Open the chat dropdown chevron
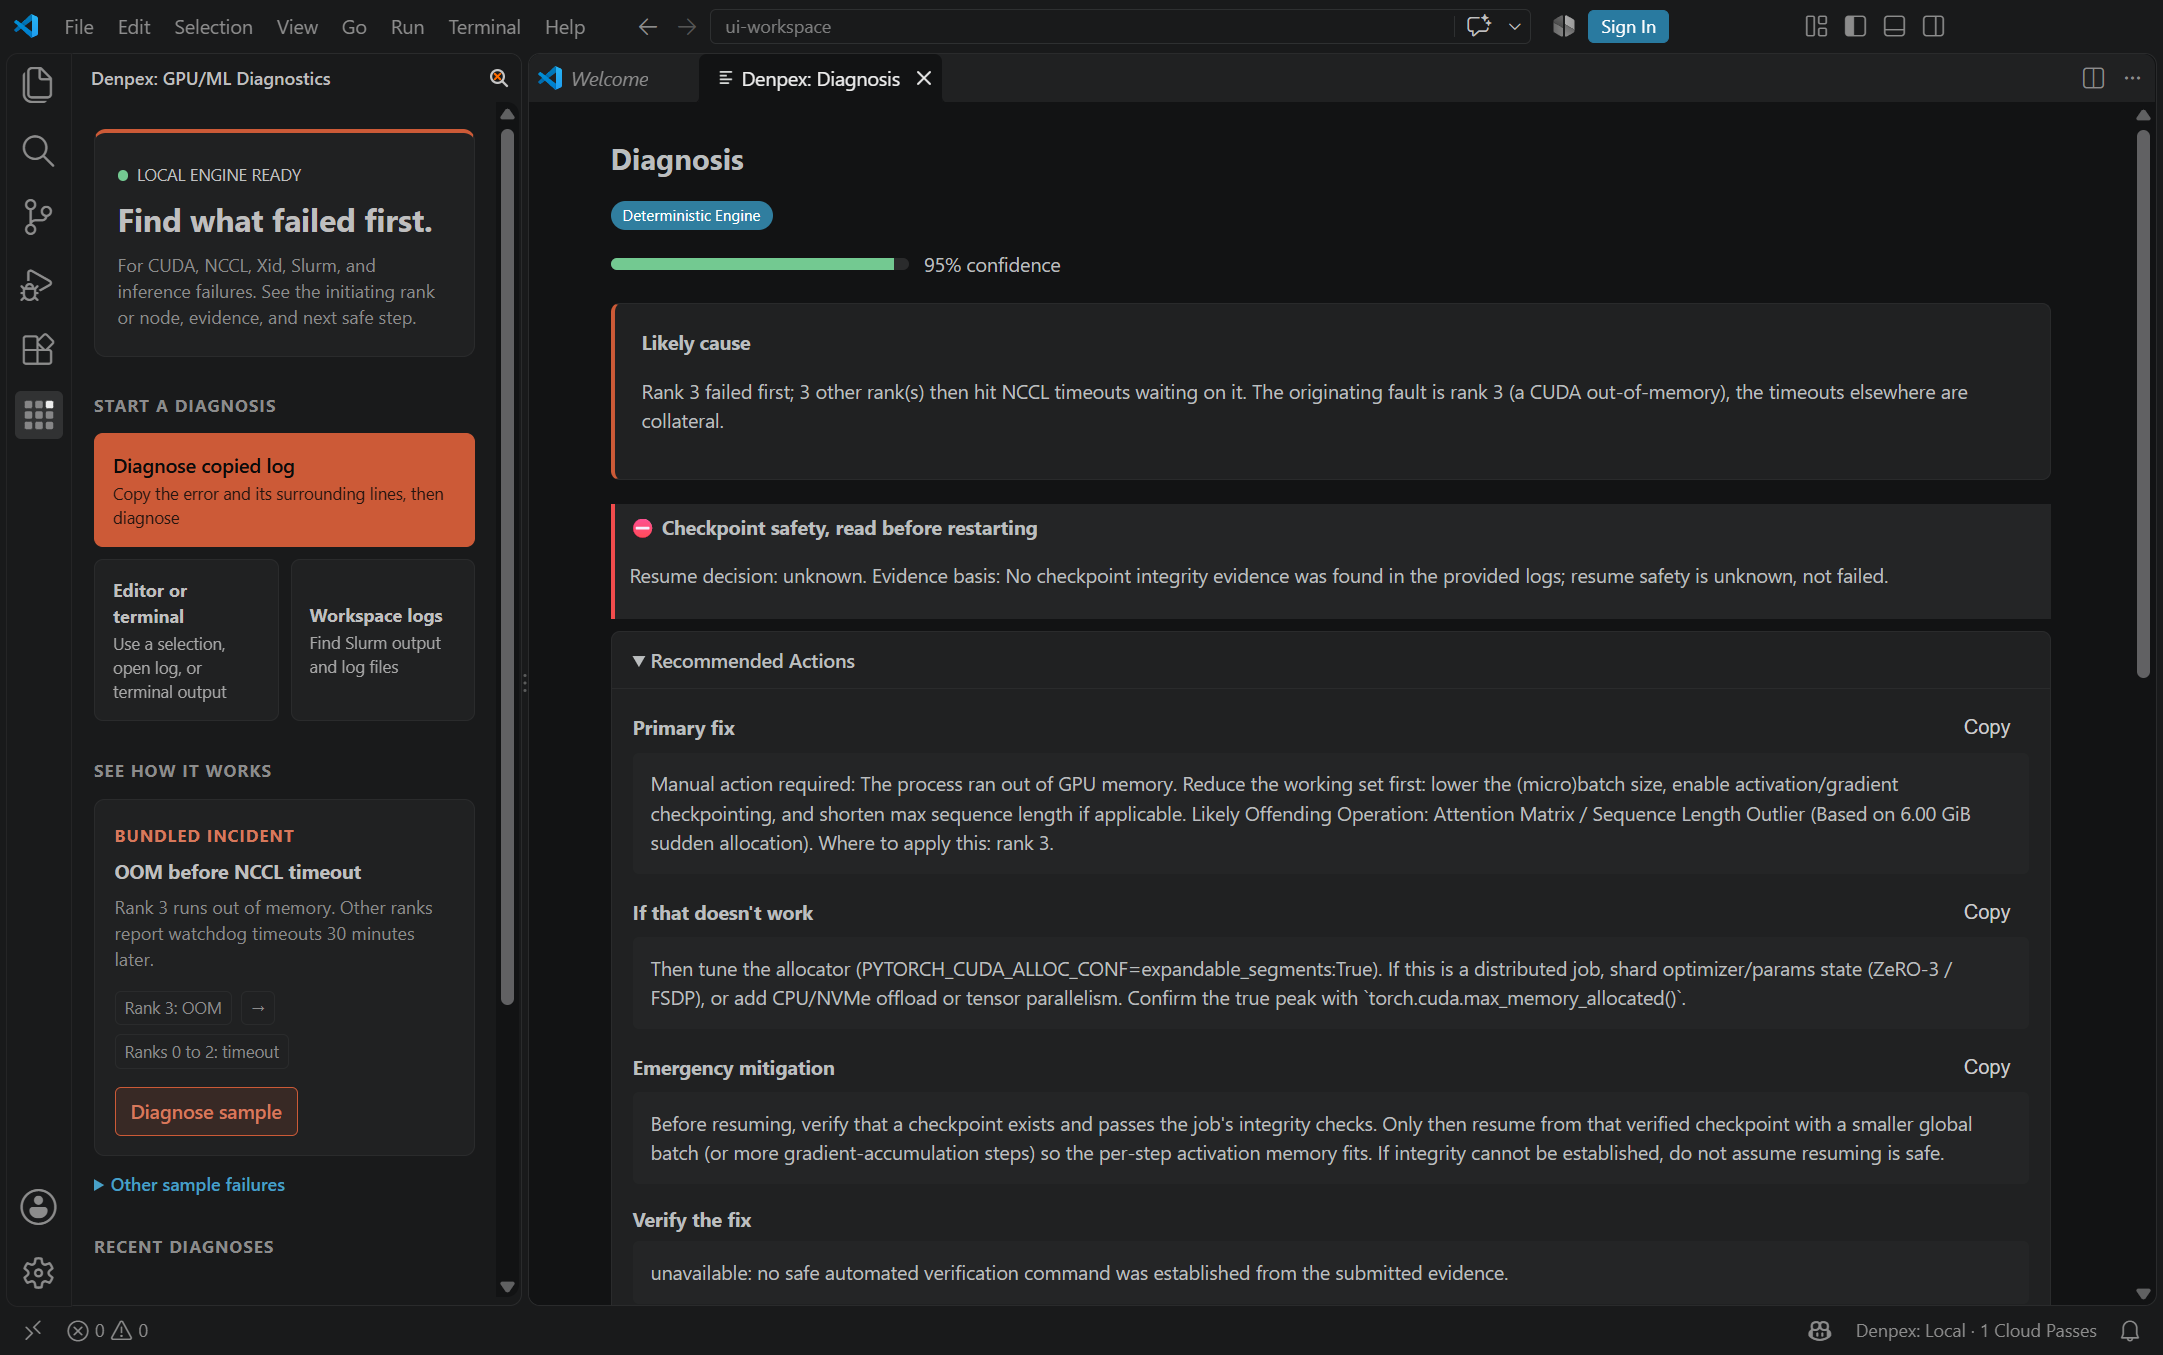Viewport: 2163px width, 1355px height. click(1514, 27)
